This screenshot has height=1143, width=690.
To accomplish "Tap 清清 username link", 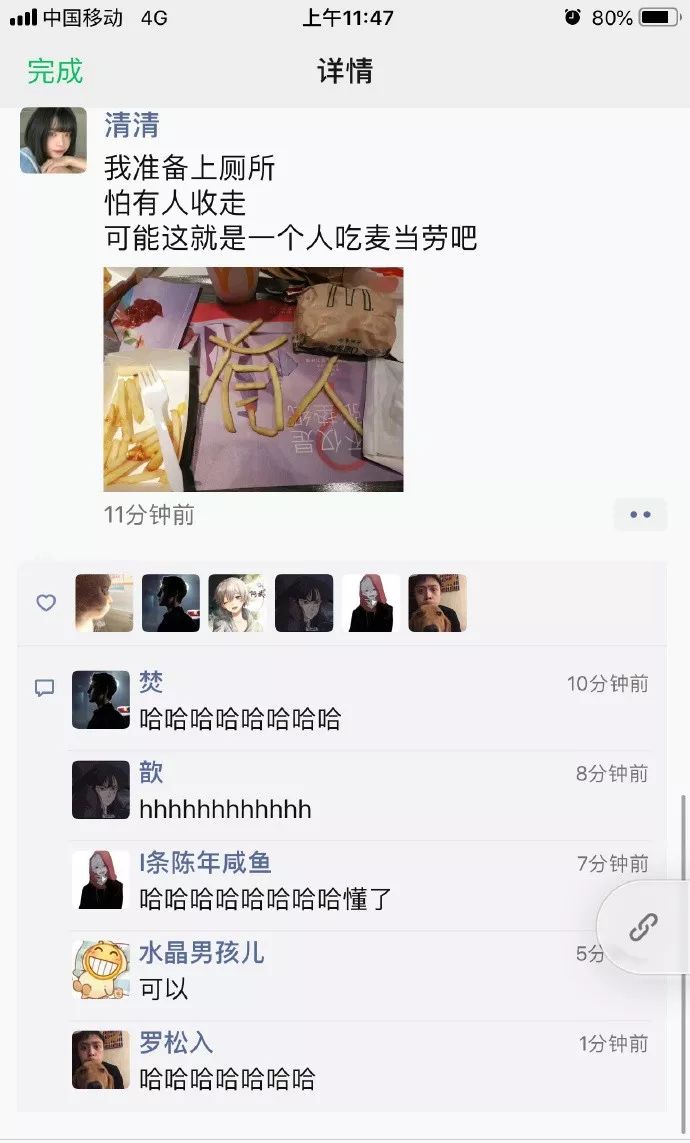I will point(131,125).
